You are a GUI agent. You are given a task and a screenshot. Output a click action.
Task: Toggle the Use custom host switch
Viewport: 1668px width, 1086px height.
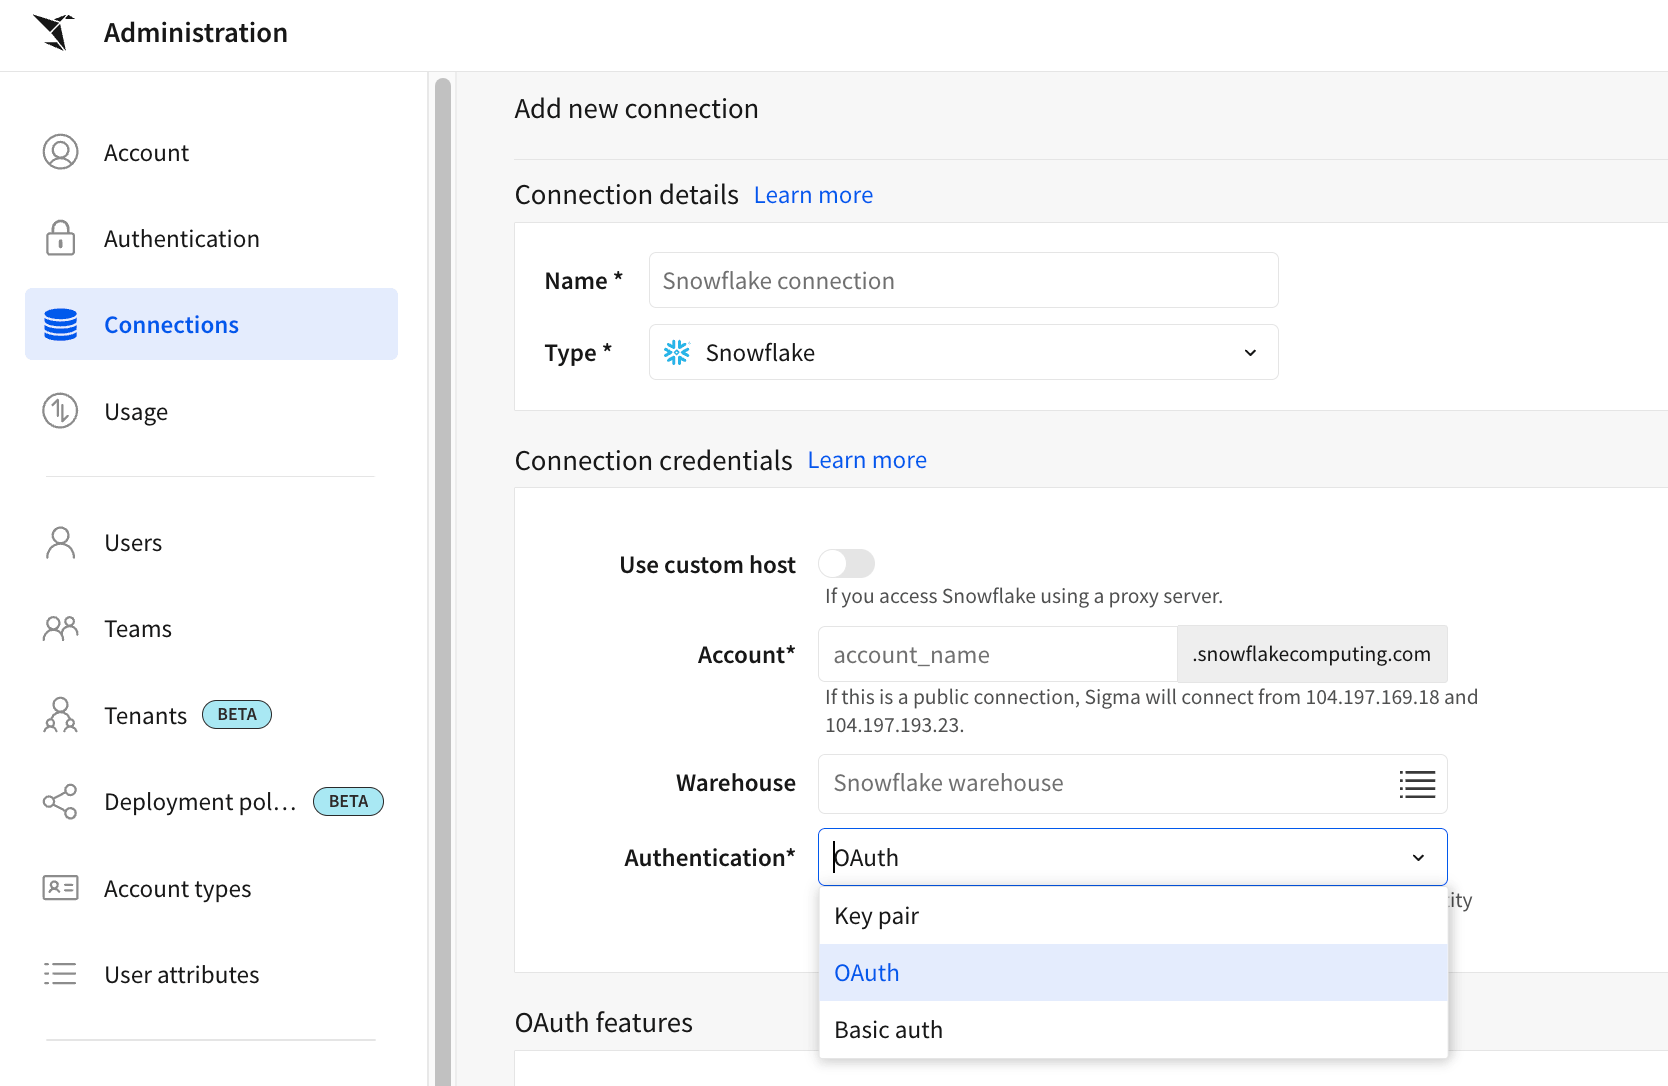[x=846, y=564]
